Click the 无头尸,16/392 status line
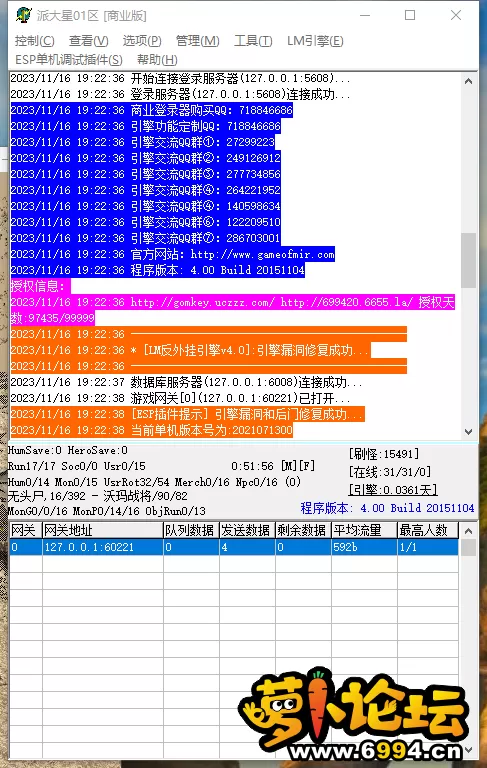Screen dimensions: 487x768 point(97,496)
